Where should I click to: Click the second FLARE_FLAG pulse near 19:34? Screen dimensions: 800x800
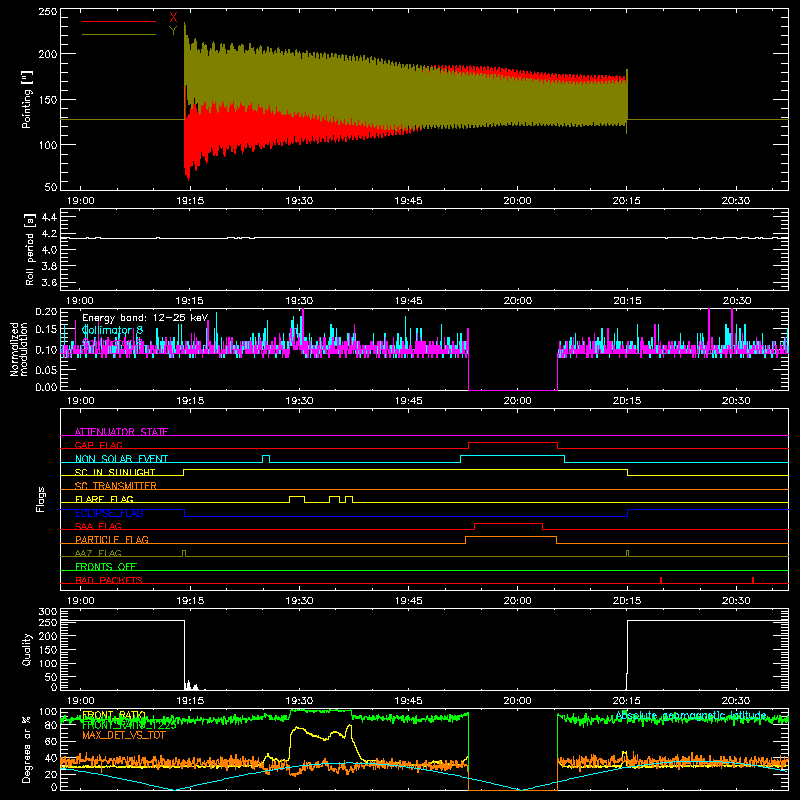click(x=334, y=499)
